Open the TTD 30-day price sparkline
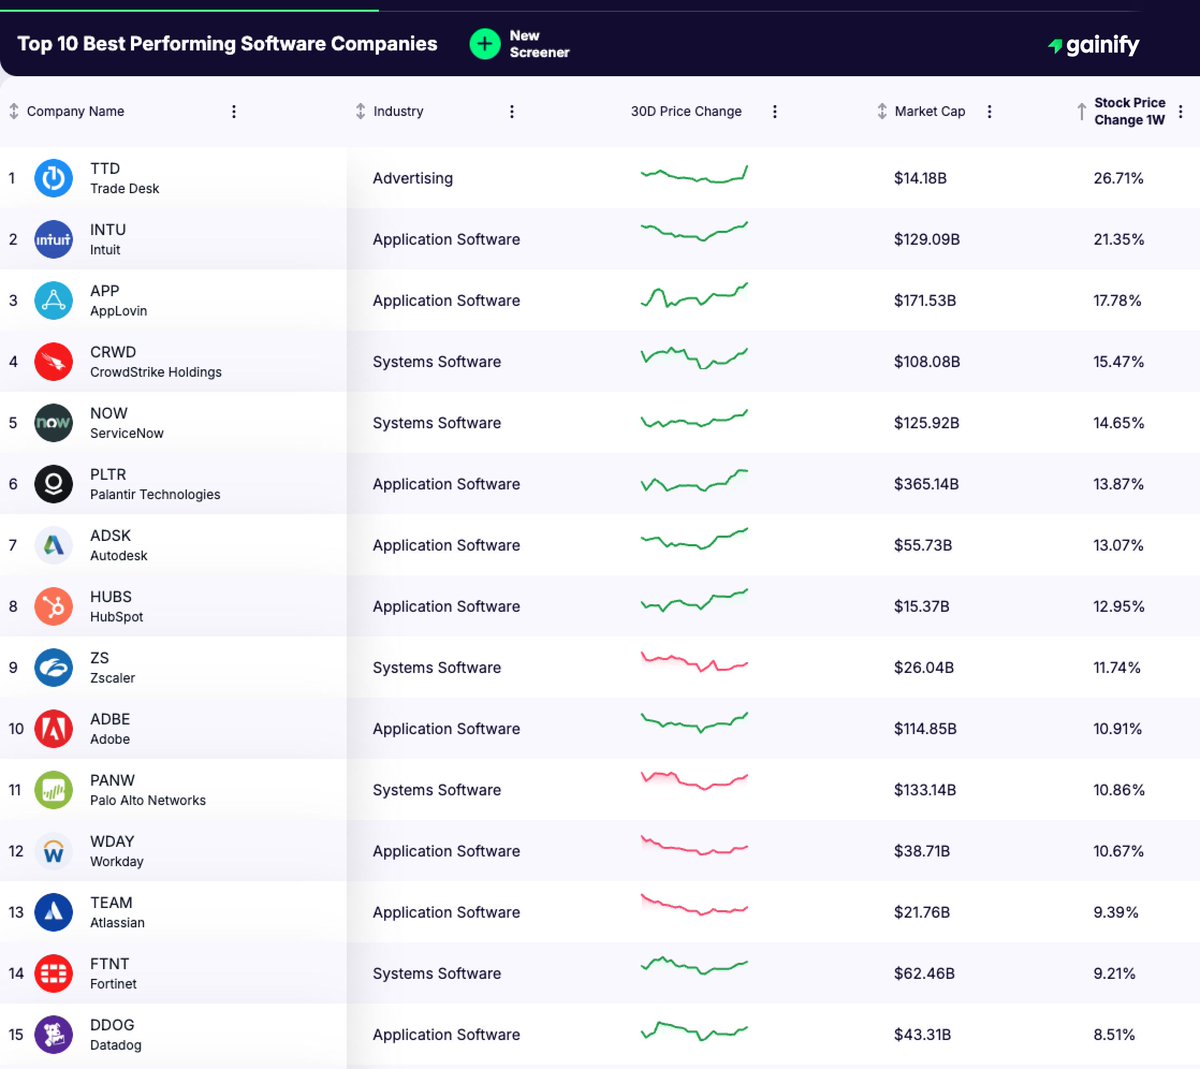The height and width of the screenshot is (1069, 1200). (x=694, y=176)
